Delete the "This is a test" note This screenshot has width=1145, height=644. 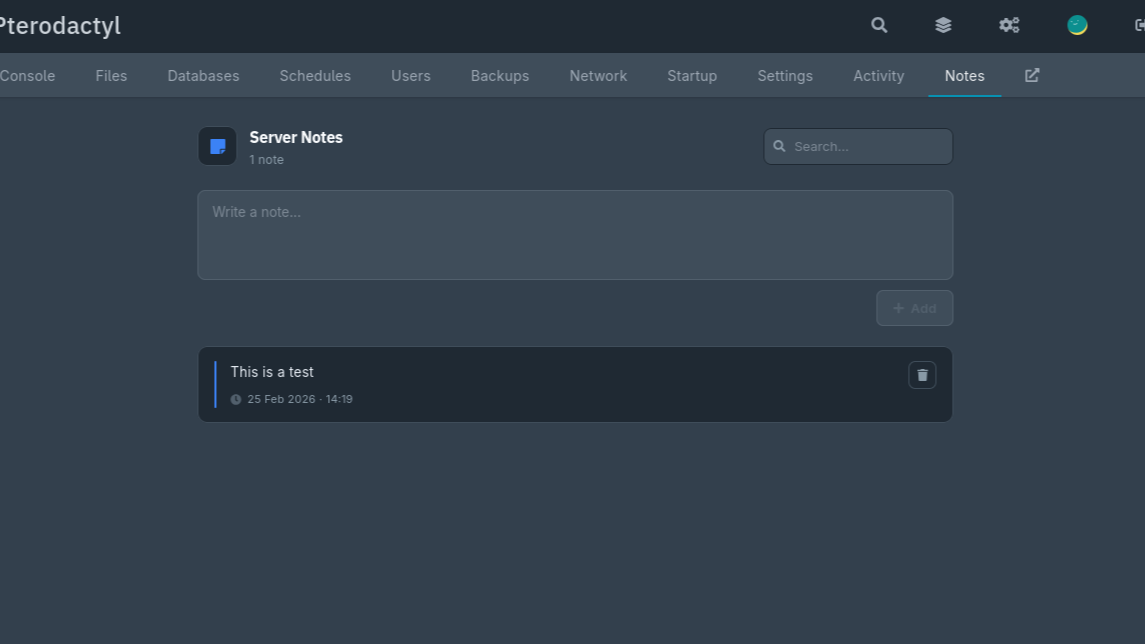click(x=922, y=375)
